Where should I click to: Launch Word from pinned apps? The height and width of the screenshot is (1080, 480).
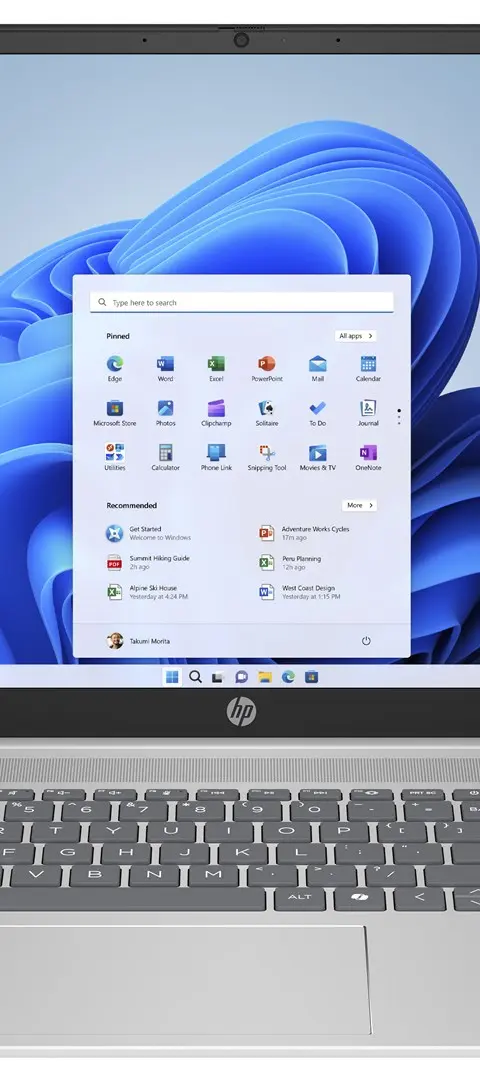pyautogui.click(x=165, y=368)
